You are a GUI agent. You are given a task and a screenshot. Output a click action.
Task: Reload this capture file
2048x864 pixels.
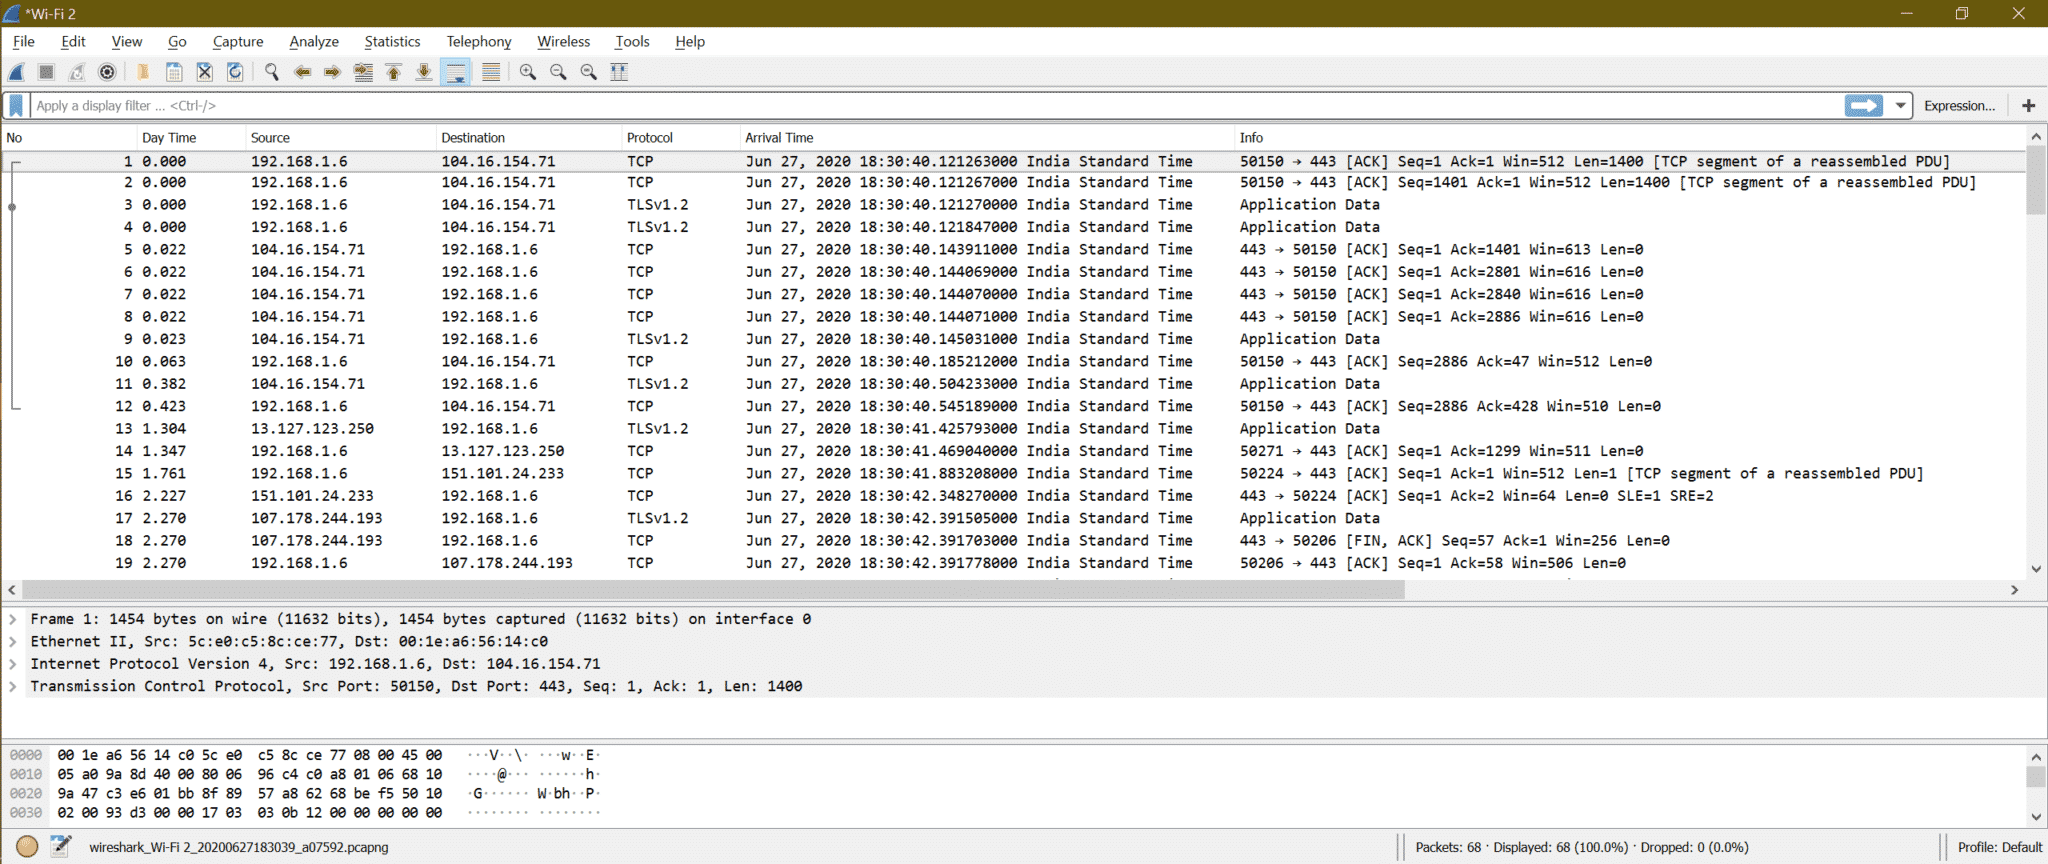pos(235,72)
